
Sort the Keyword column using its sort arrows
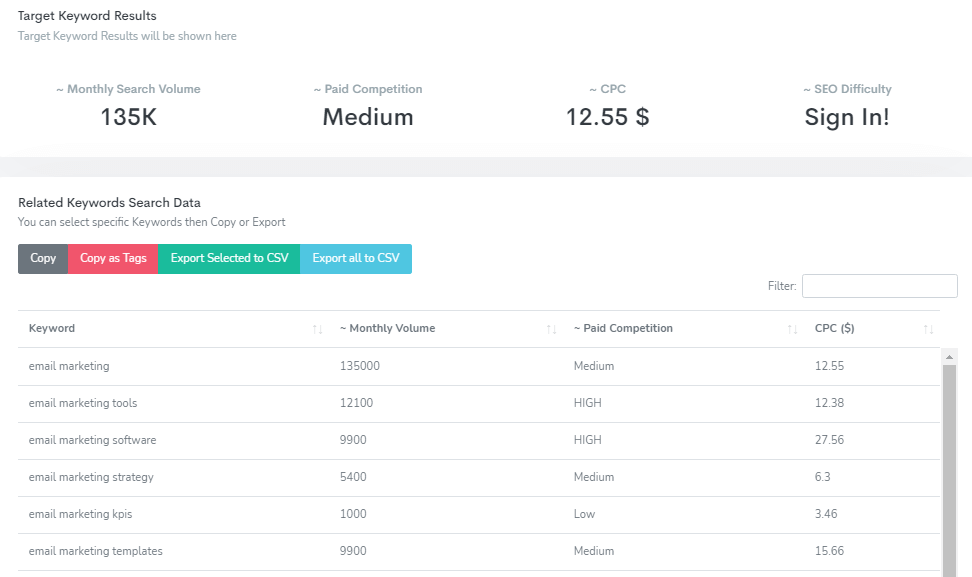click(x=317, y=328)
